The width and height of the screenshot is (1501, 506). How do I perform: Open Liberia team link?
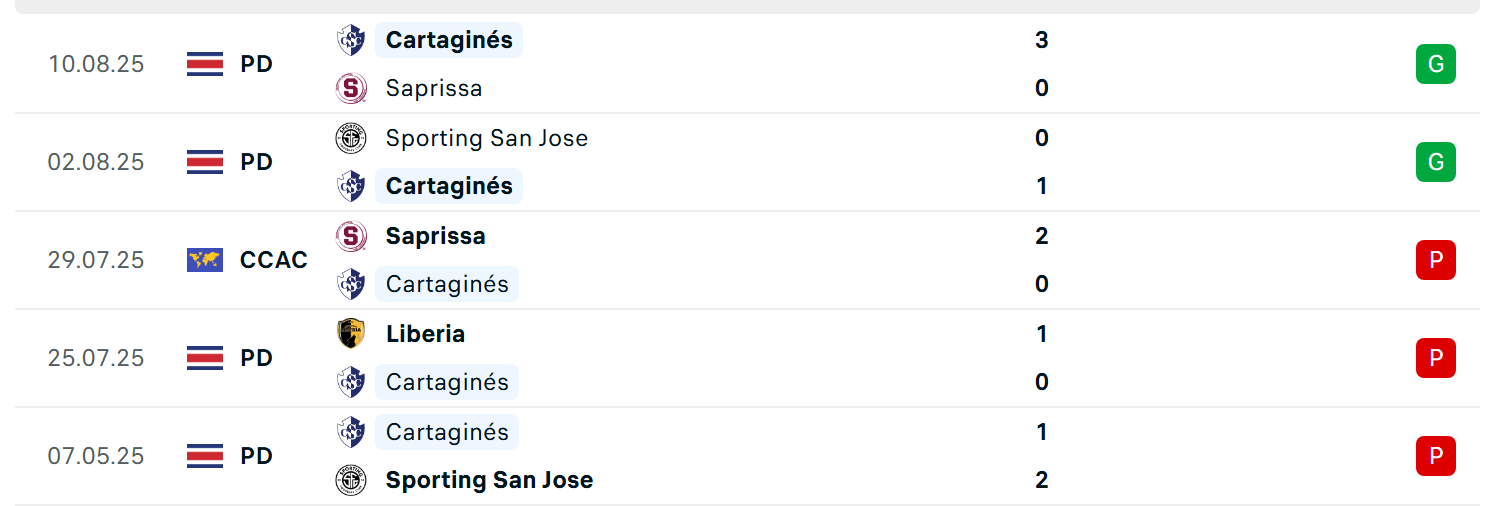click(425, 334)
